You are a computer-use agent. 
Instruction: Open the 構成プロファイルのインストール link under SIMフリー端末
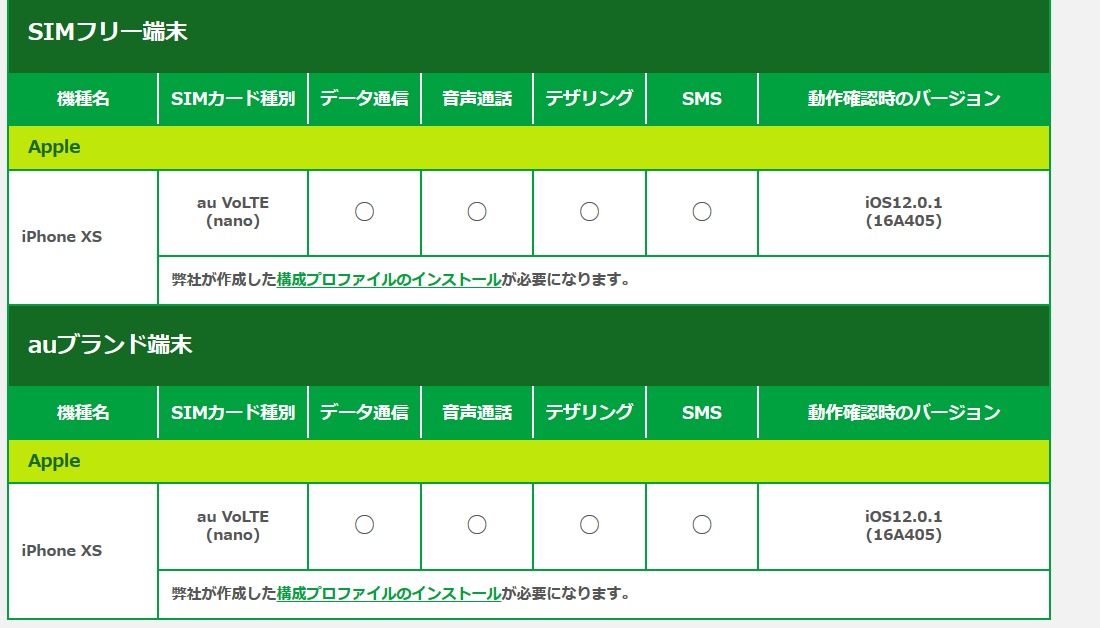click(x=389, y=280)
